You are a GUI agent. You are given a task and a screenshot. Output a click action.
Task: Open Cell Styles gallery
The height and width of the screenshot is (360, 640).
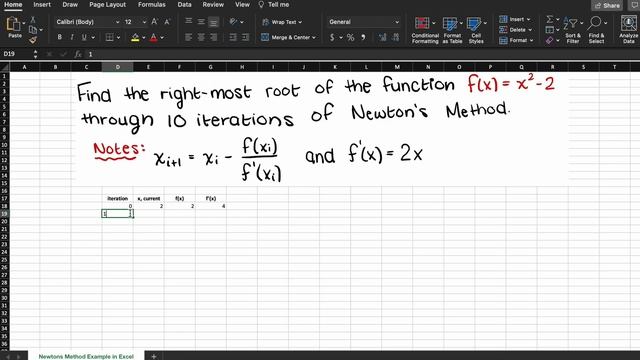click(476, 30)
